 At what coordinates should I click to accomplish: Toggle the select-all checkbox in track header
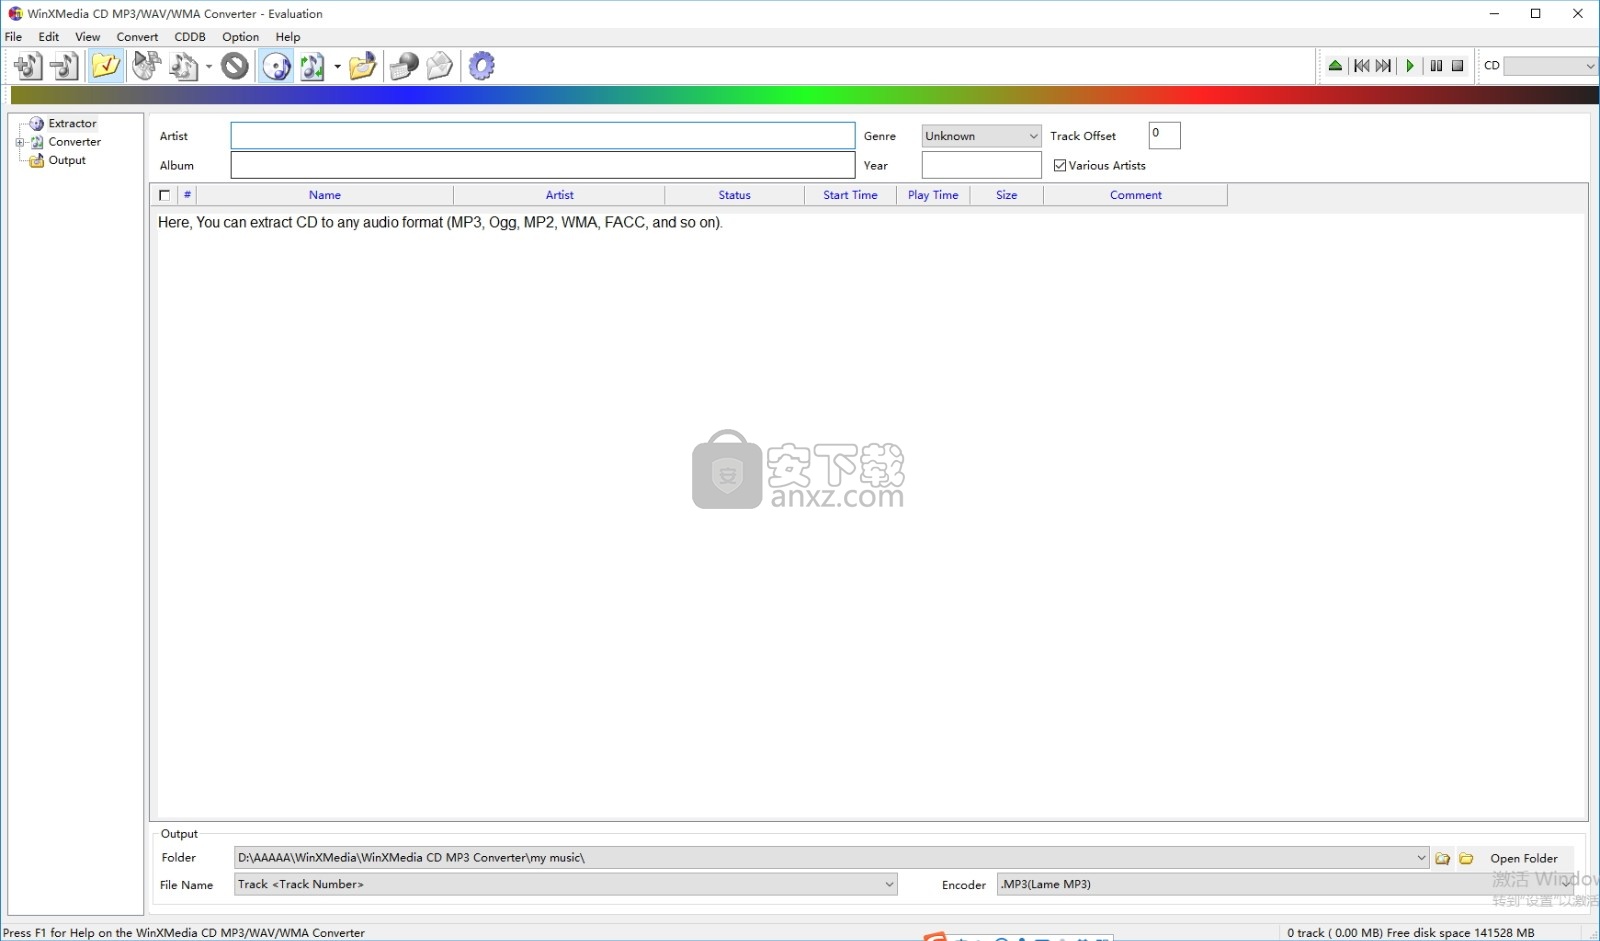[x=165, y=196]
